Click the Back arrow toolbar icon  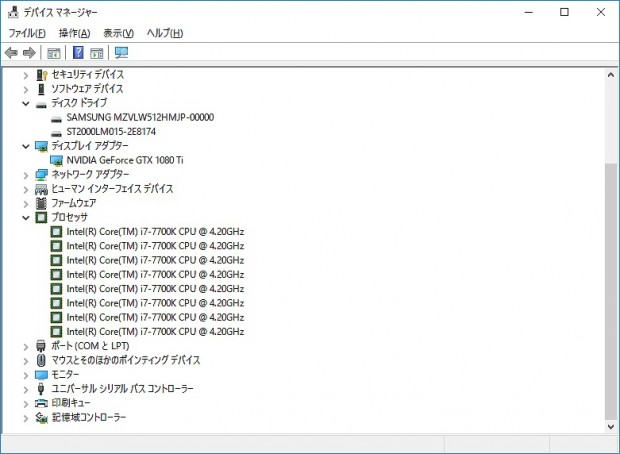11,52
